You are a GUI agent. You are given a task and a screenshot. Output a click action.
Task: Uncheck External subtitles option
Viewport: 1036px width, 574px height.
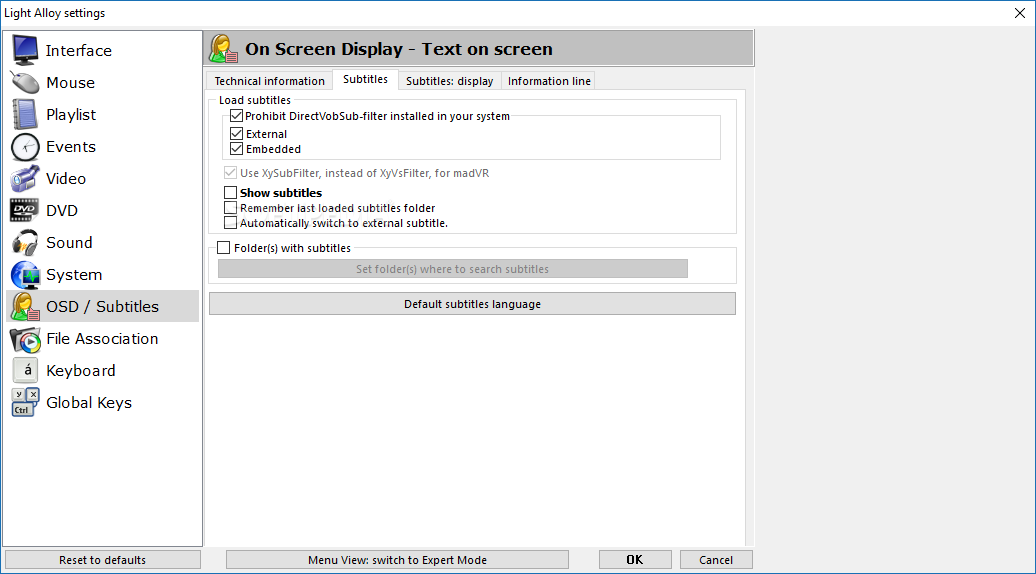237,133
